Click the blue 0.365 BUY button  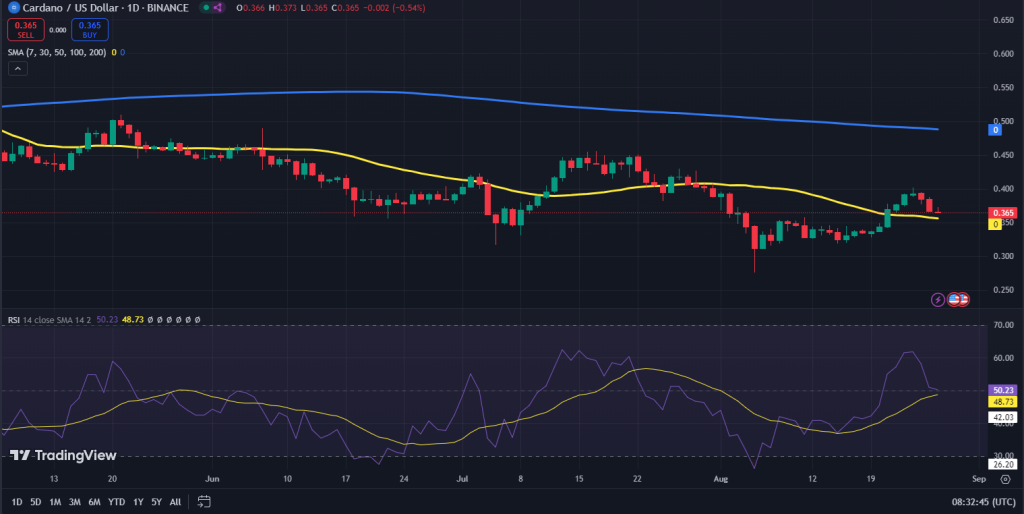[89, 29]
